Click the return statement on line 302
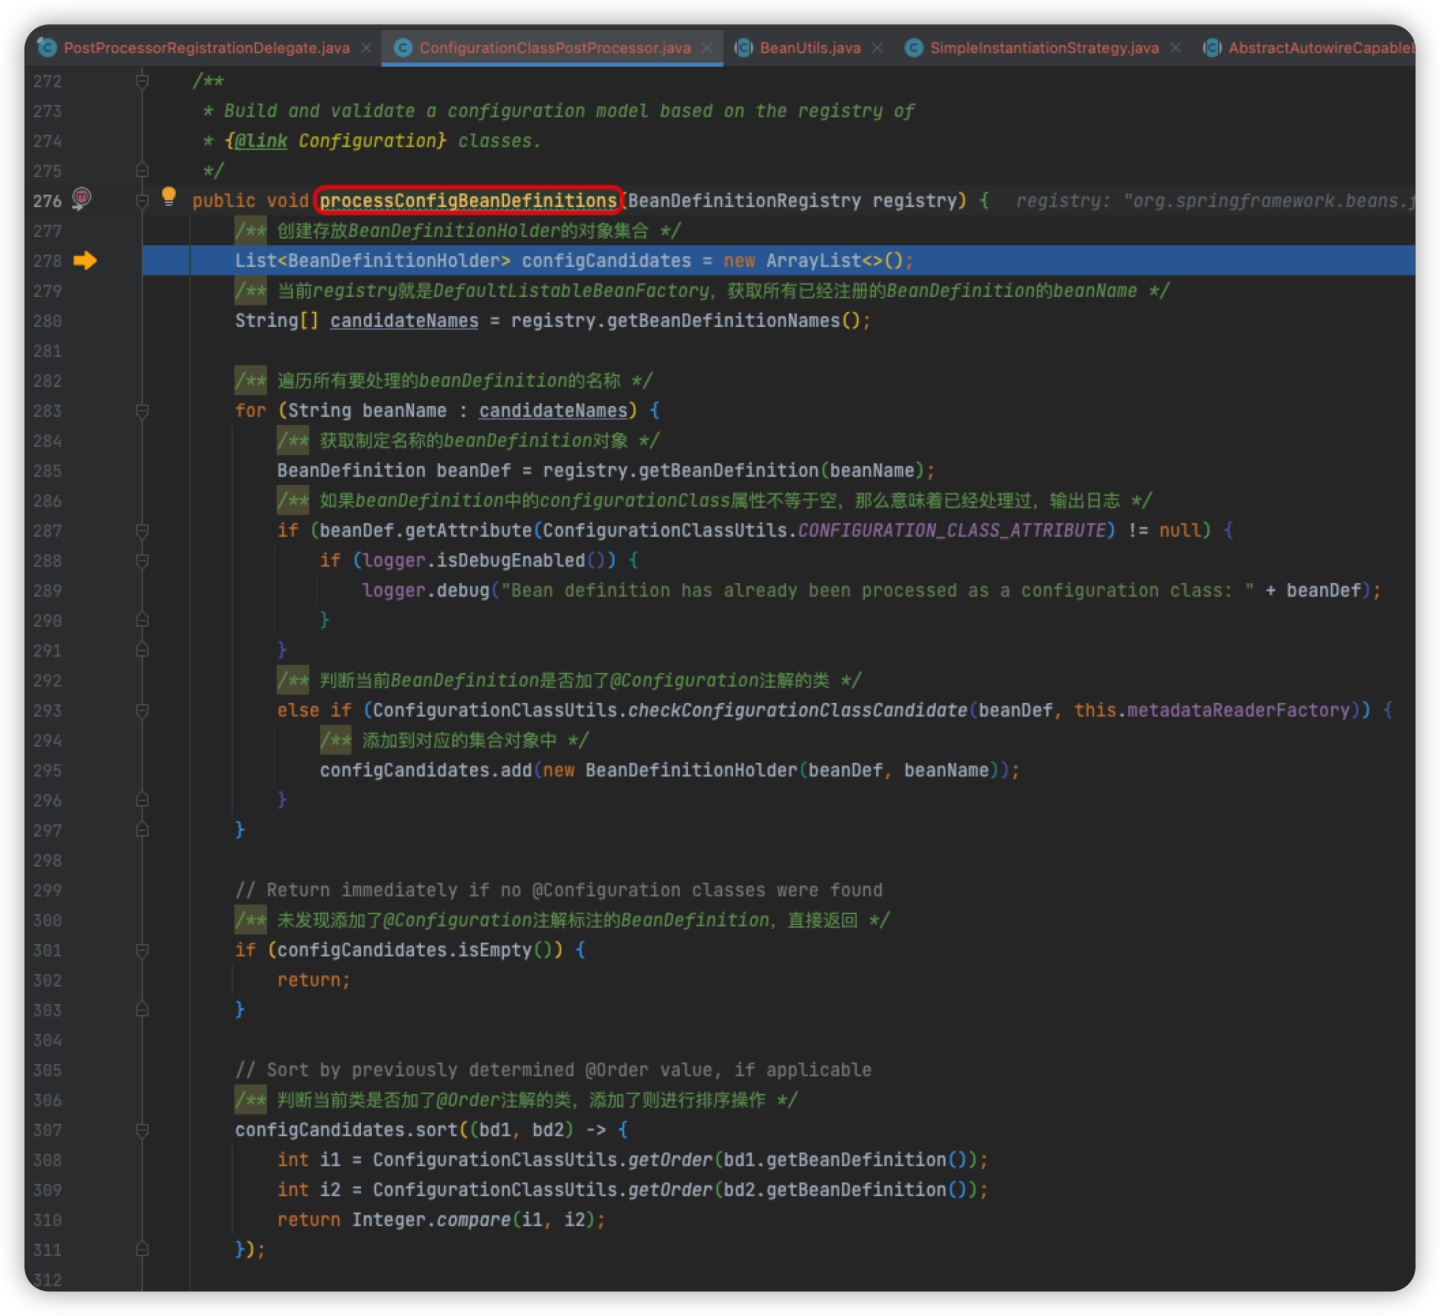Viewport: 1440px width, 1316px height. pos(313,981)
